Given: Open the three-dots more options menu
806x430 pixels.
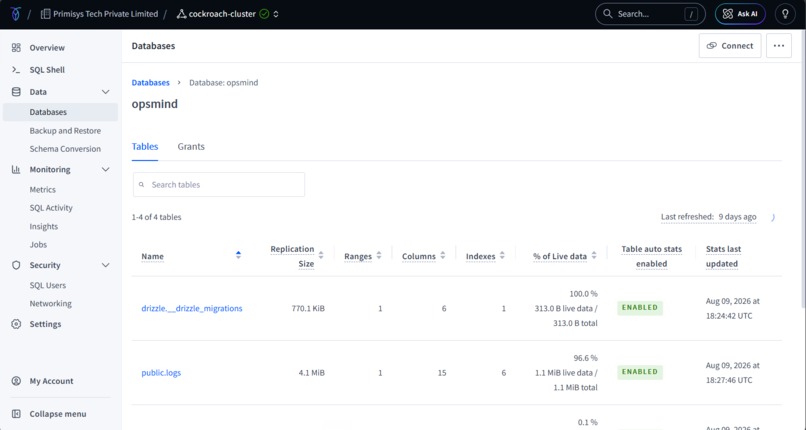Looking at the screenshot, I should [779, 46].
